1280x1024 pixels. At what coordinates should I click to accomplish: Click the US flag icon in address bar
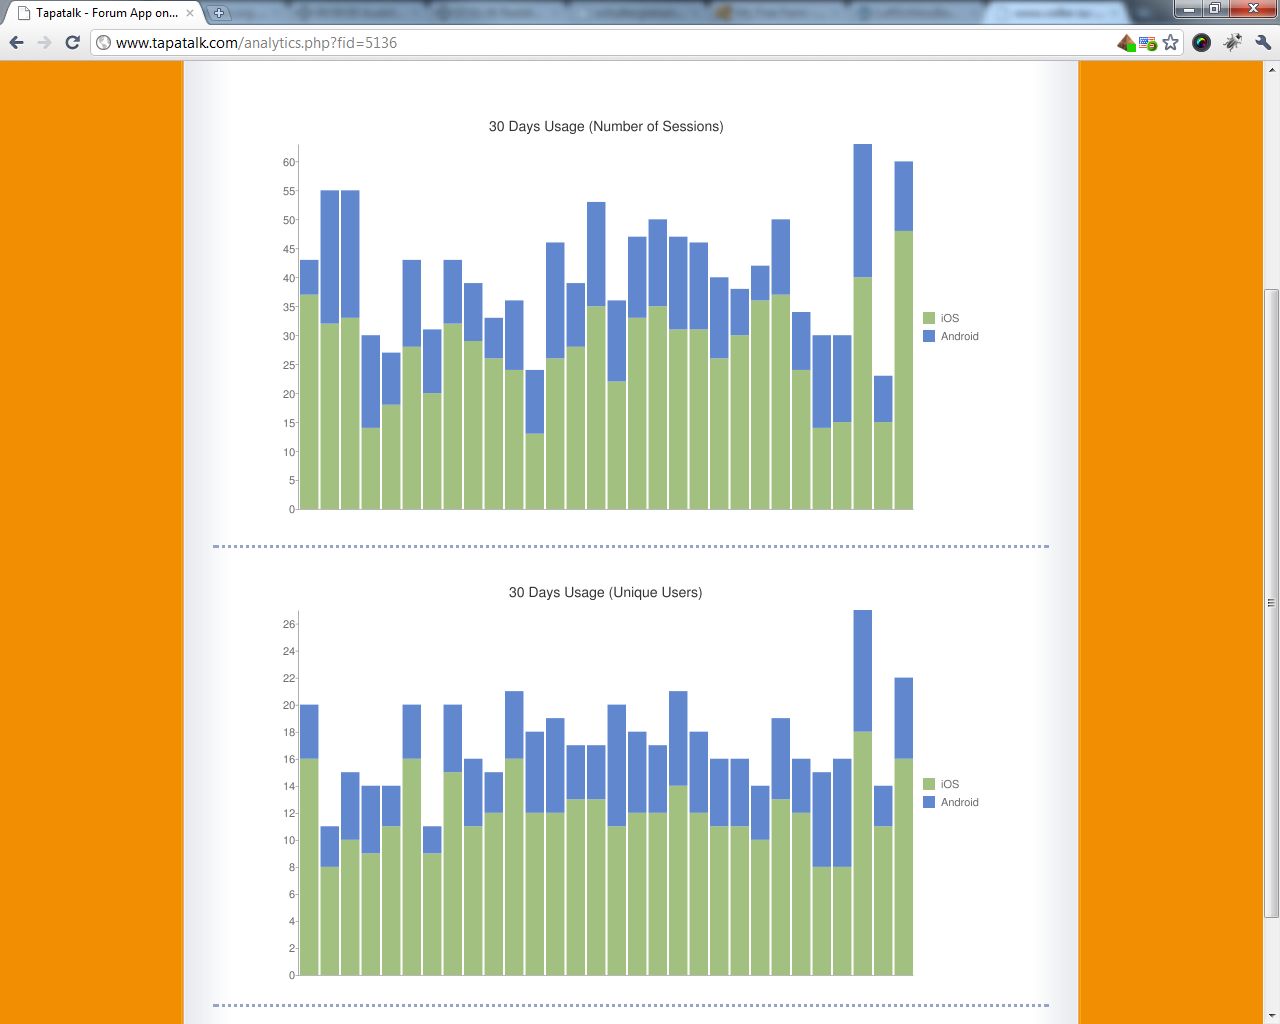tap(1147, 43)
